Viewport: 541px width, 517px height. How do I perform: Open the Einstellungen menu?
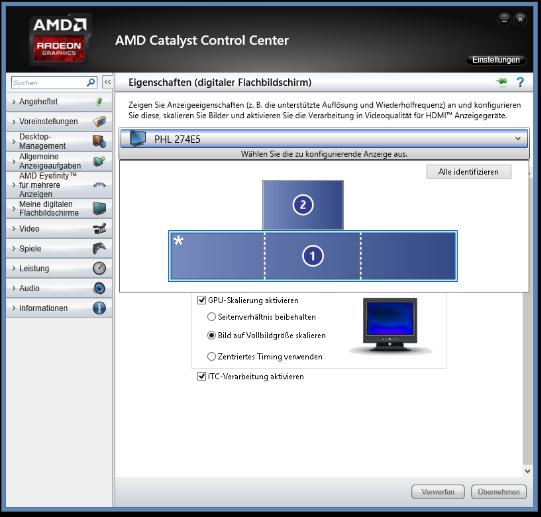[496, 60]
